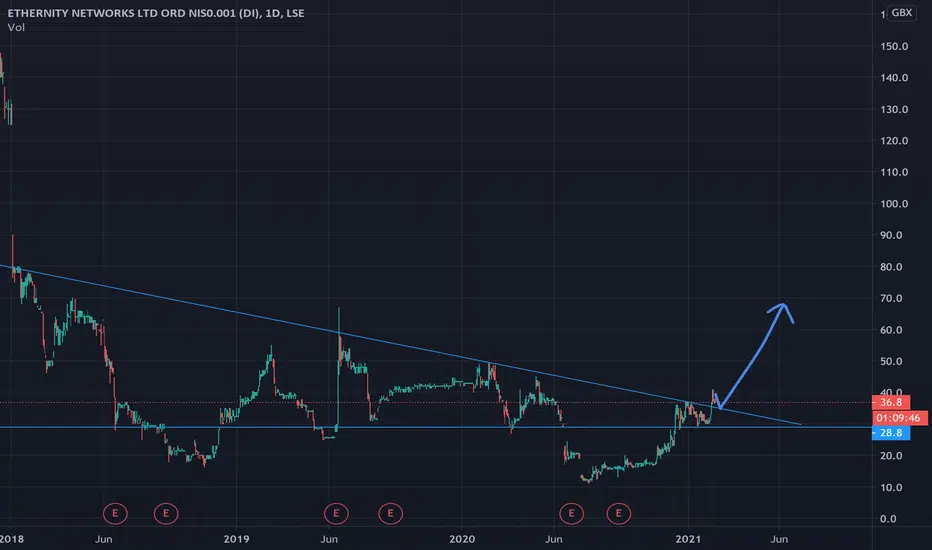Click the Jun label between 2018 and 2019
The height and width of the screenshot is (550, 932).
point(103,539)
